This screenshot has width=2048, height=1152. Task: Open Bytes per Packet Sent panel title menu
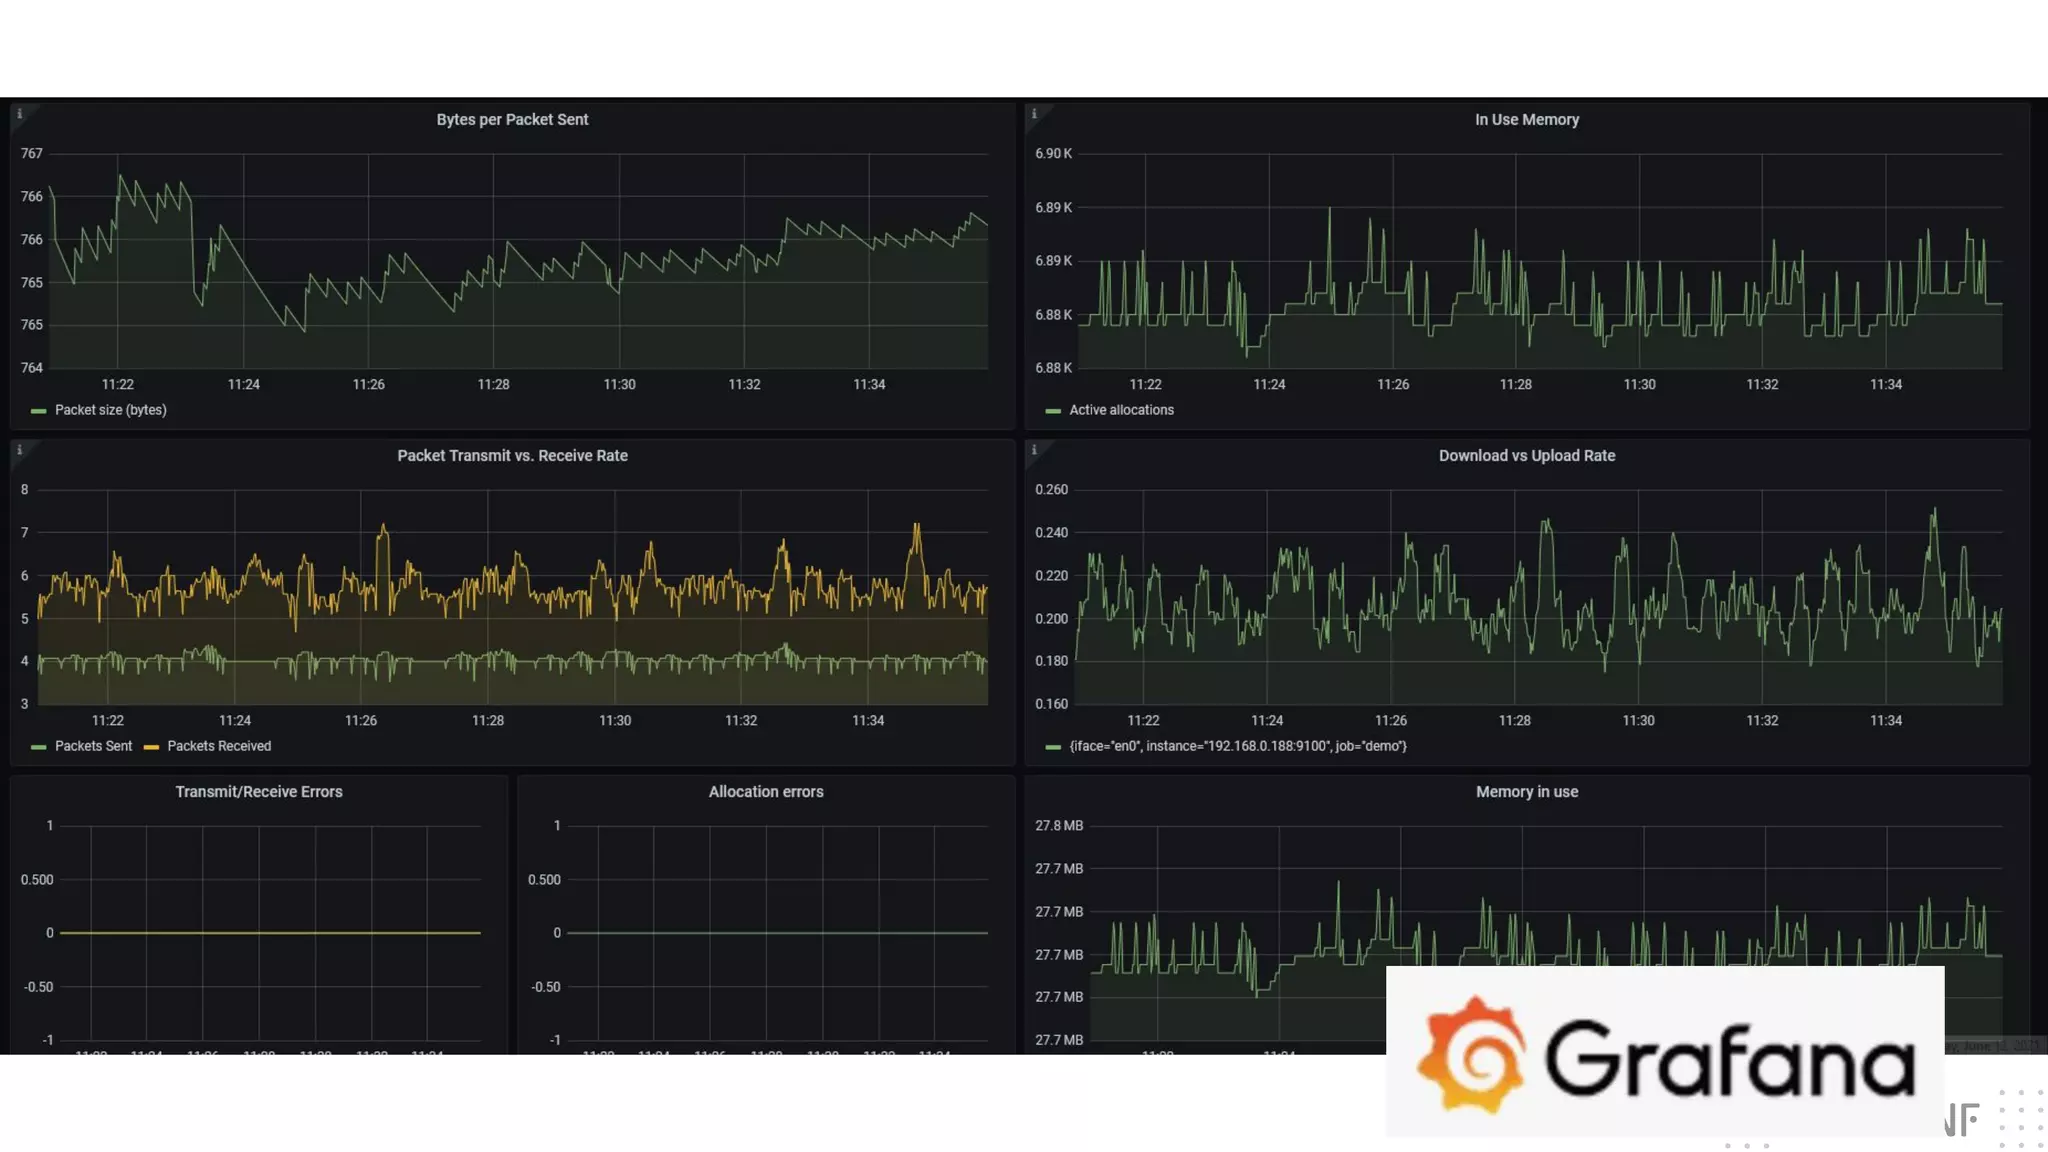click(512, 120)
